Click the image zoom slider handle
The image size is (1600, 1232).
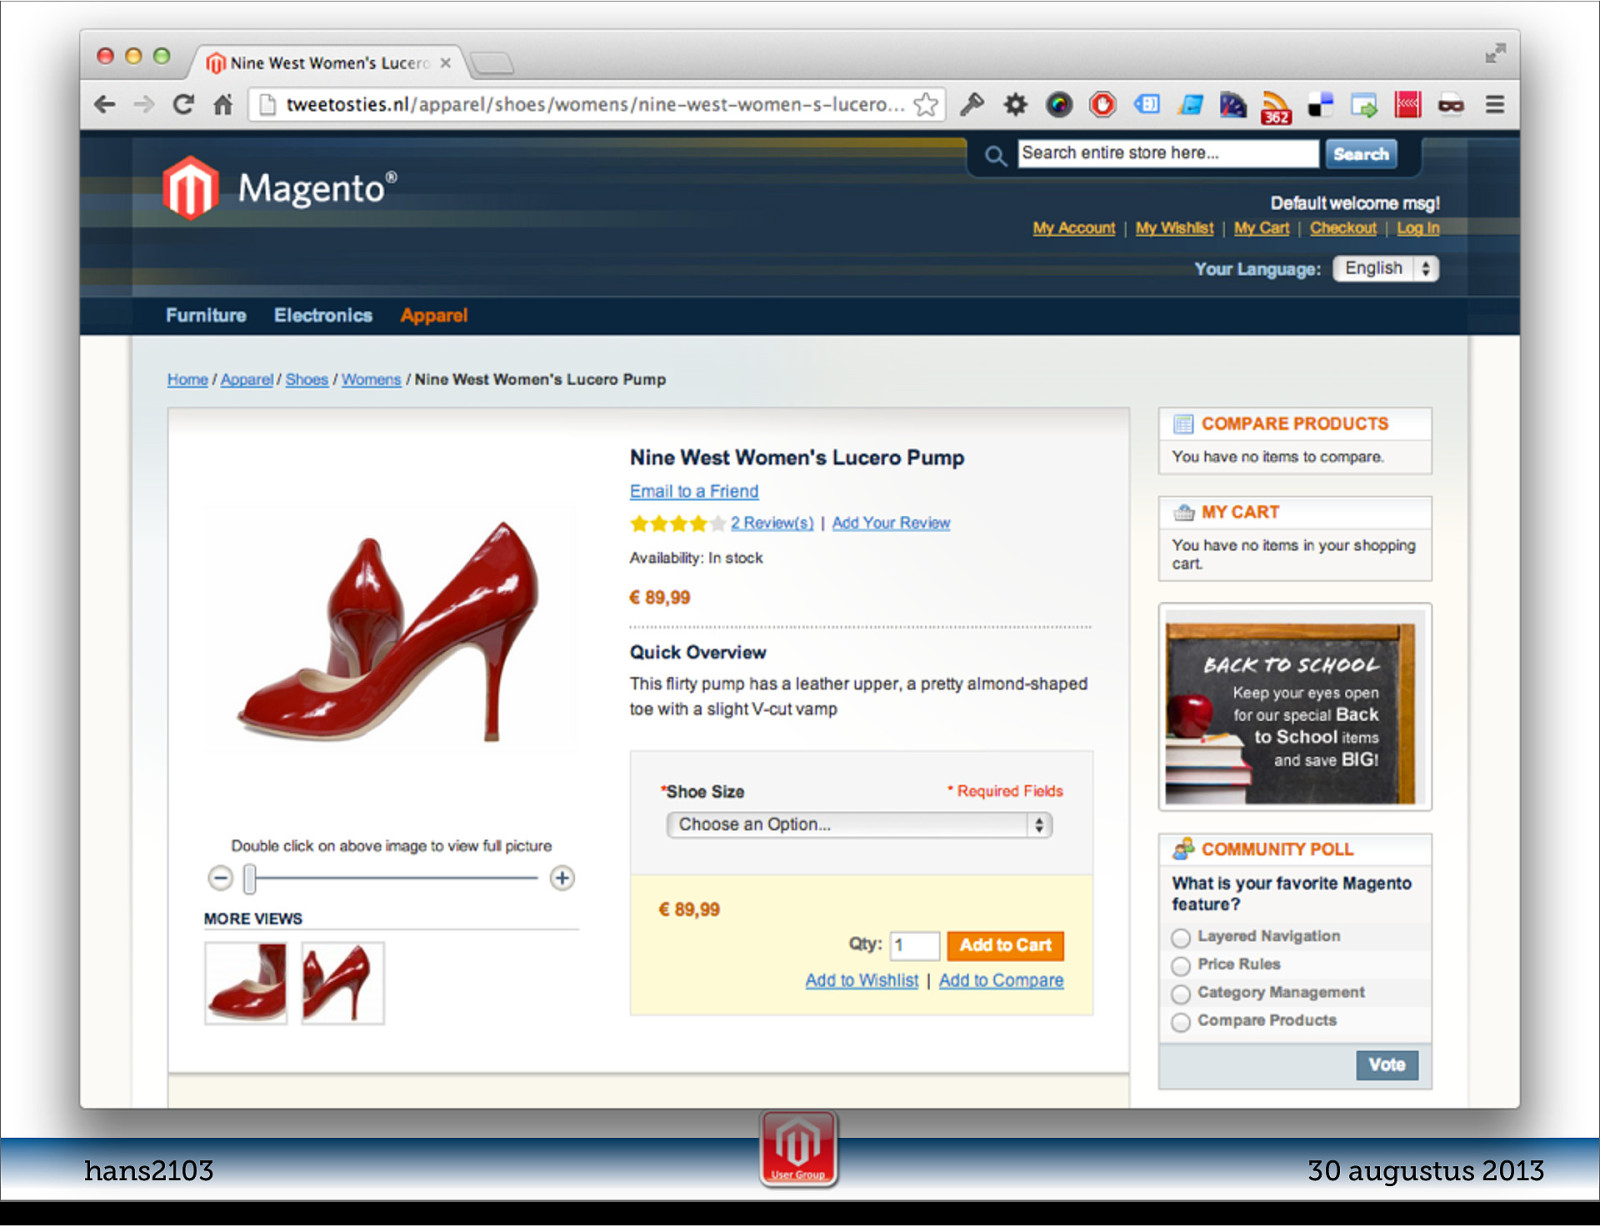pyautogui.click(x=250, y=879)
